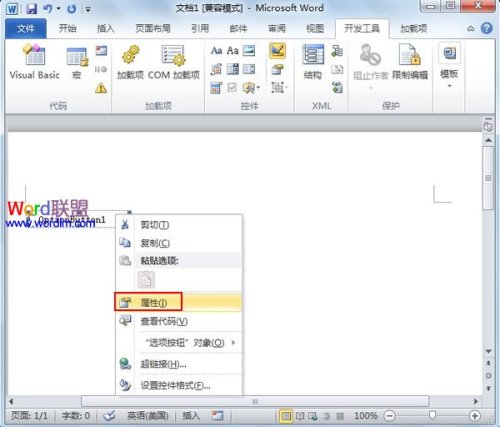Choose 复制 in the context menu
This screenshot has width=500, height=427.
click(x=179, y=243)
